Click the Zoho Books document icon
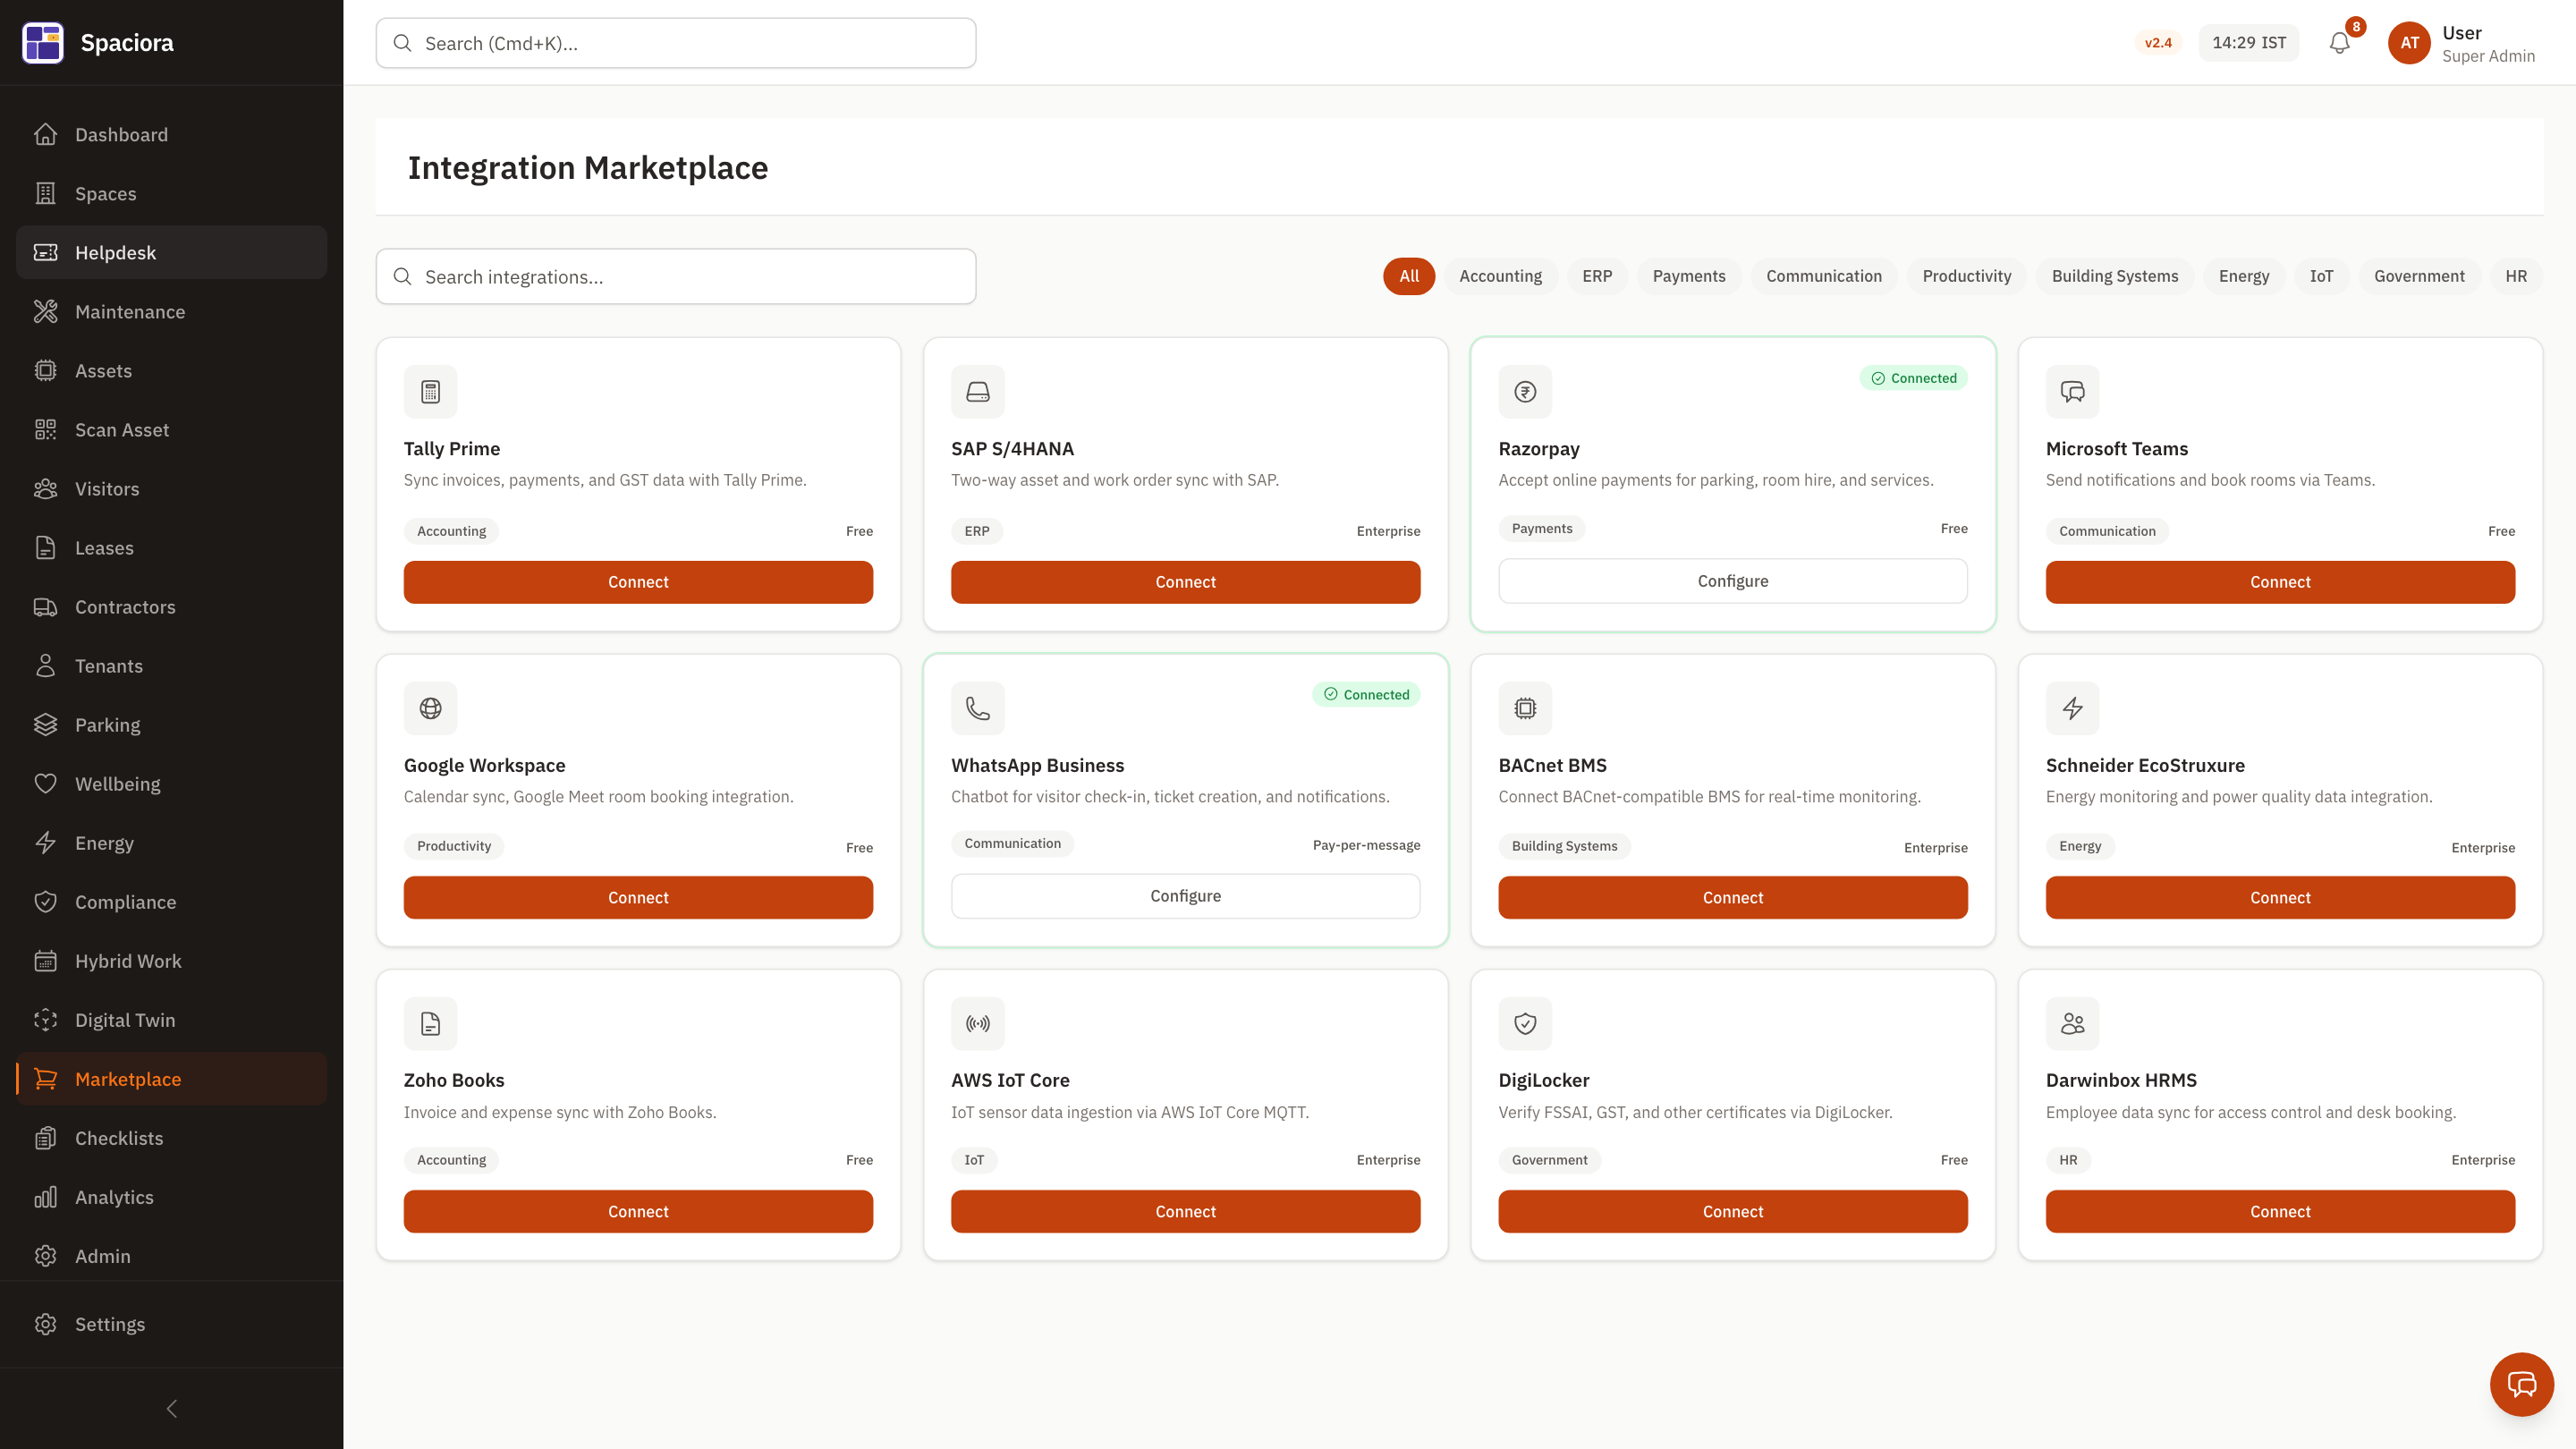Image resolution: width=2576 pixels, height=1449 pixels. click(x=430, y=1023)
